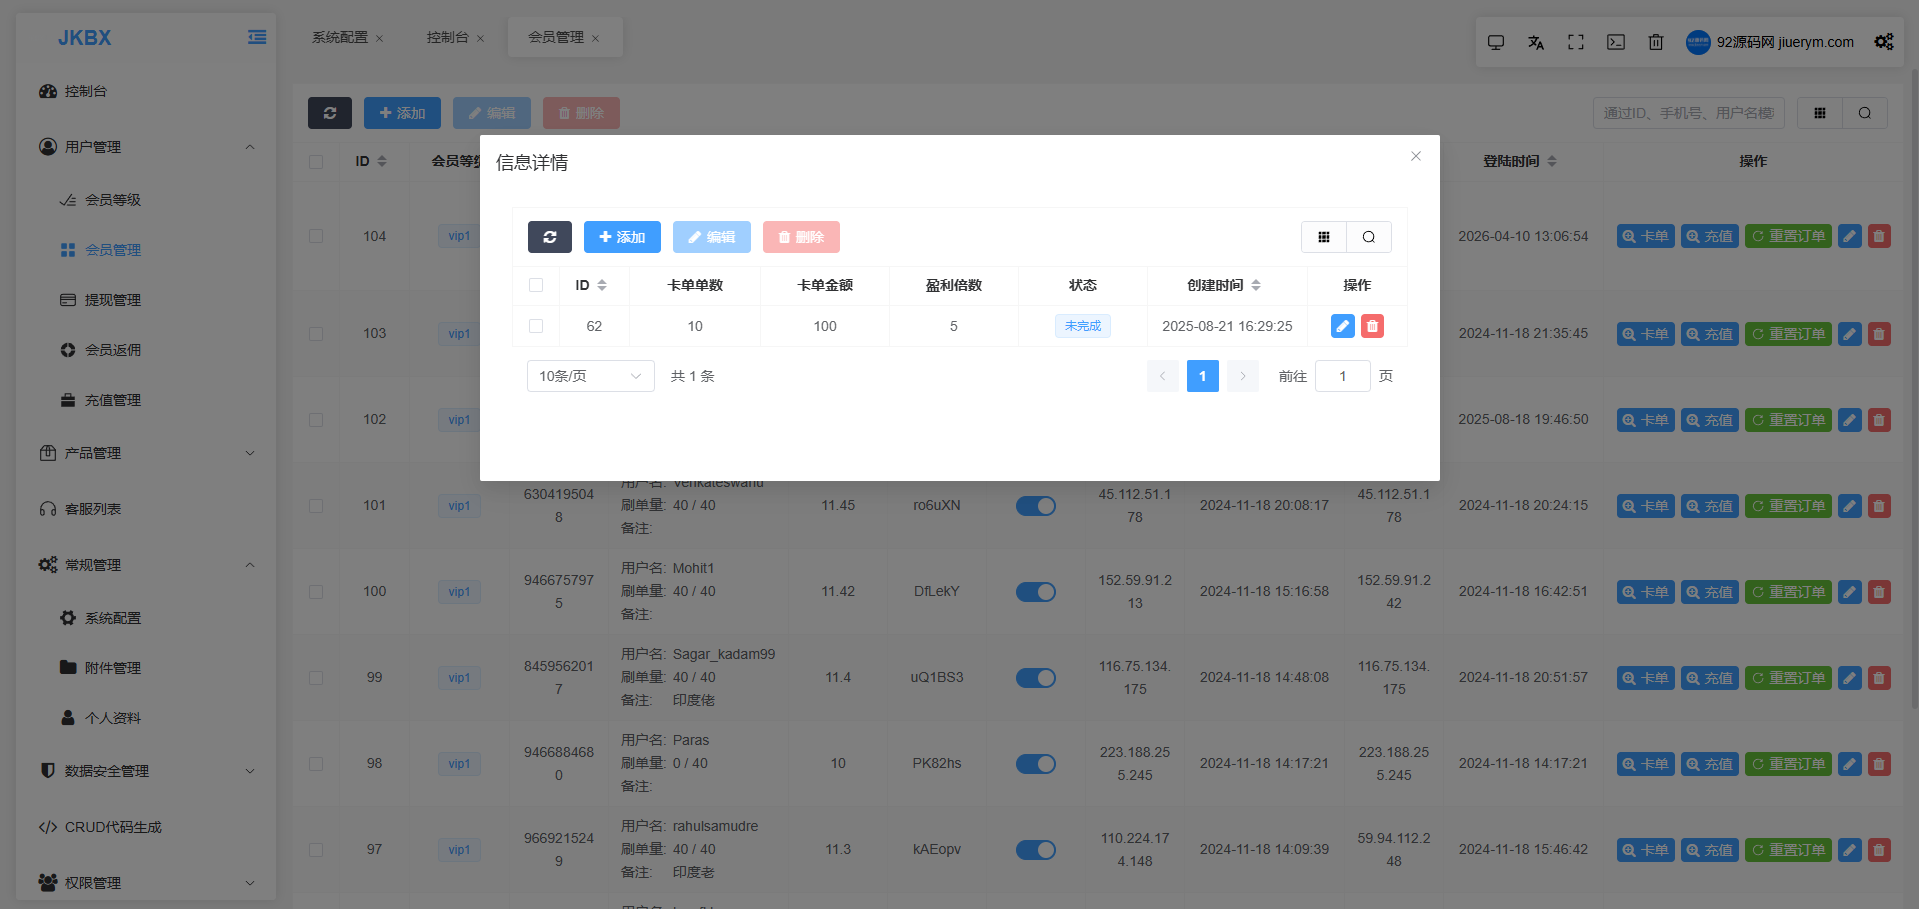Toggle the status switch for row 98
Image resolution: width=1919 pixels, height=909 pixels.
1036,764
